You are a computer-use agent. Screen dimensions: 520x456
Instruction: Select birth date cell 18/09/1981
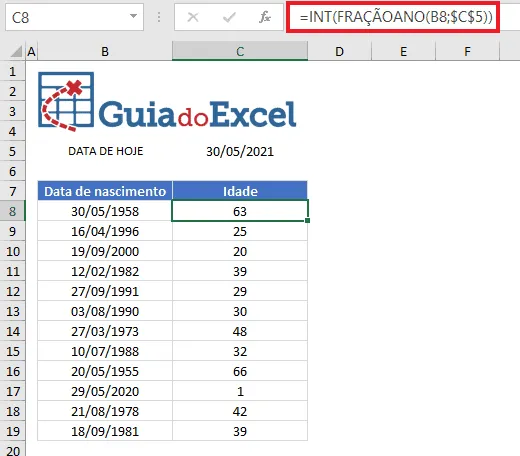[x=105, y=431]
